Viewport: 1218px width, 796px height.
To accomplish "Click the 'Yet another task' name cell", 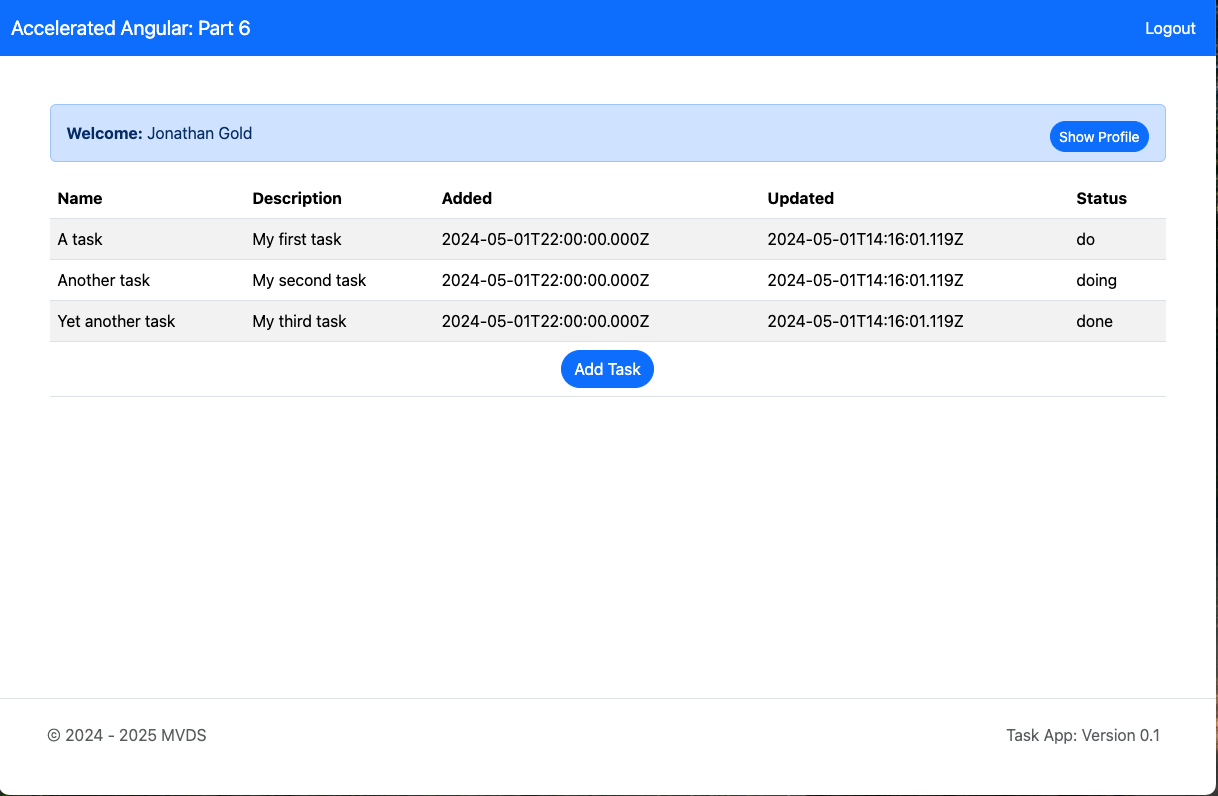I will [116, 321].
